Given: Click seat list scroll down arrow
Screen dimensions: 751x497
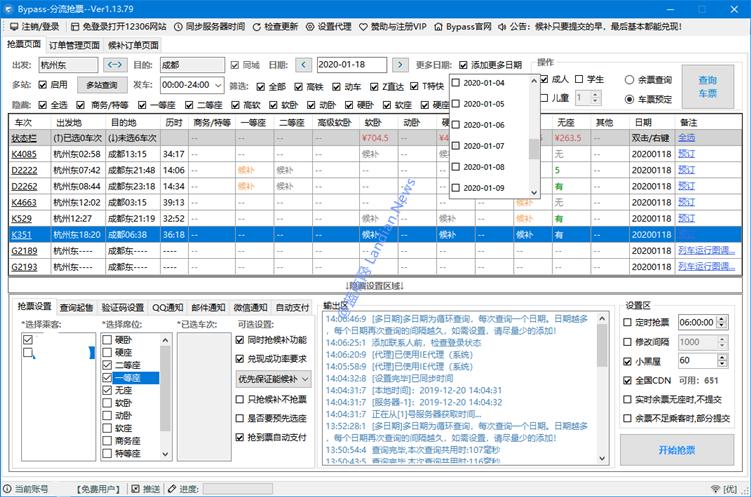Looking at the screenshot, I should tap(165, 453).
